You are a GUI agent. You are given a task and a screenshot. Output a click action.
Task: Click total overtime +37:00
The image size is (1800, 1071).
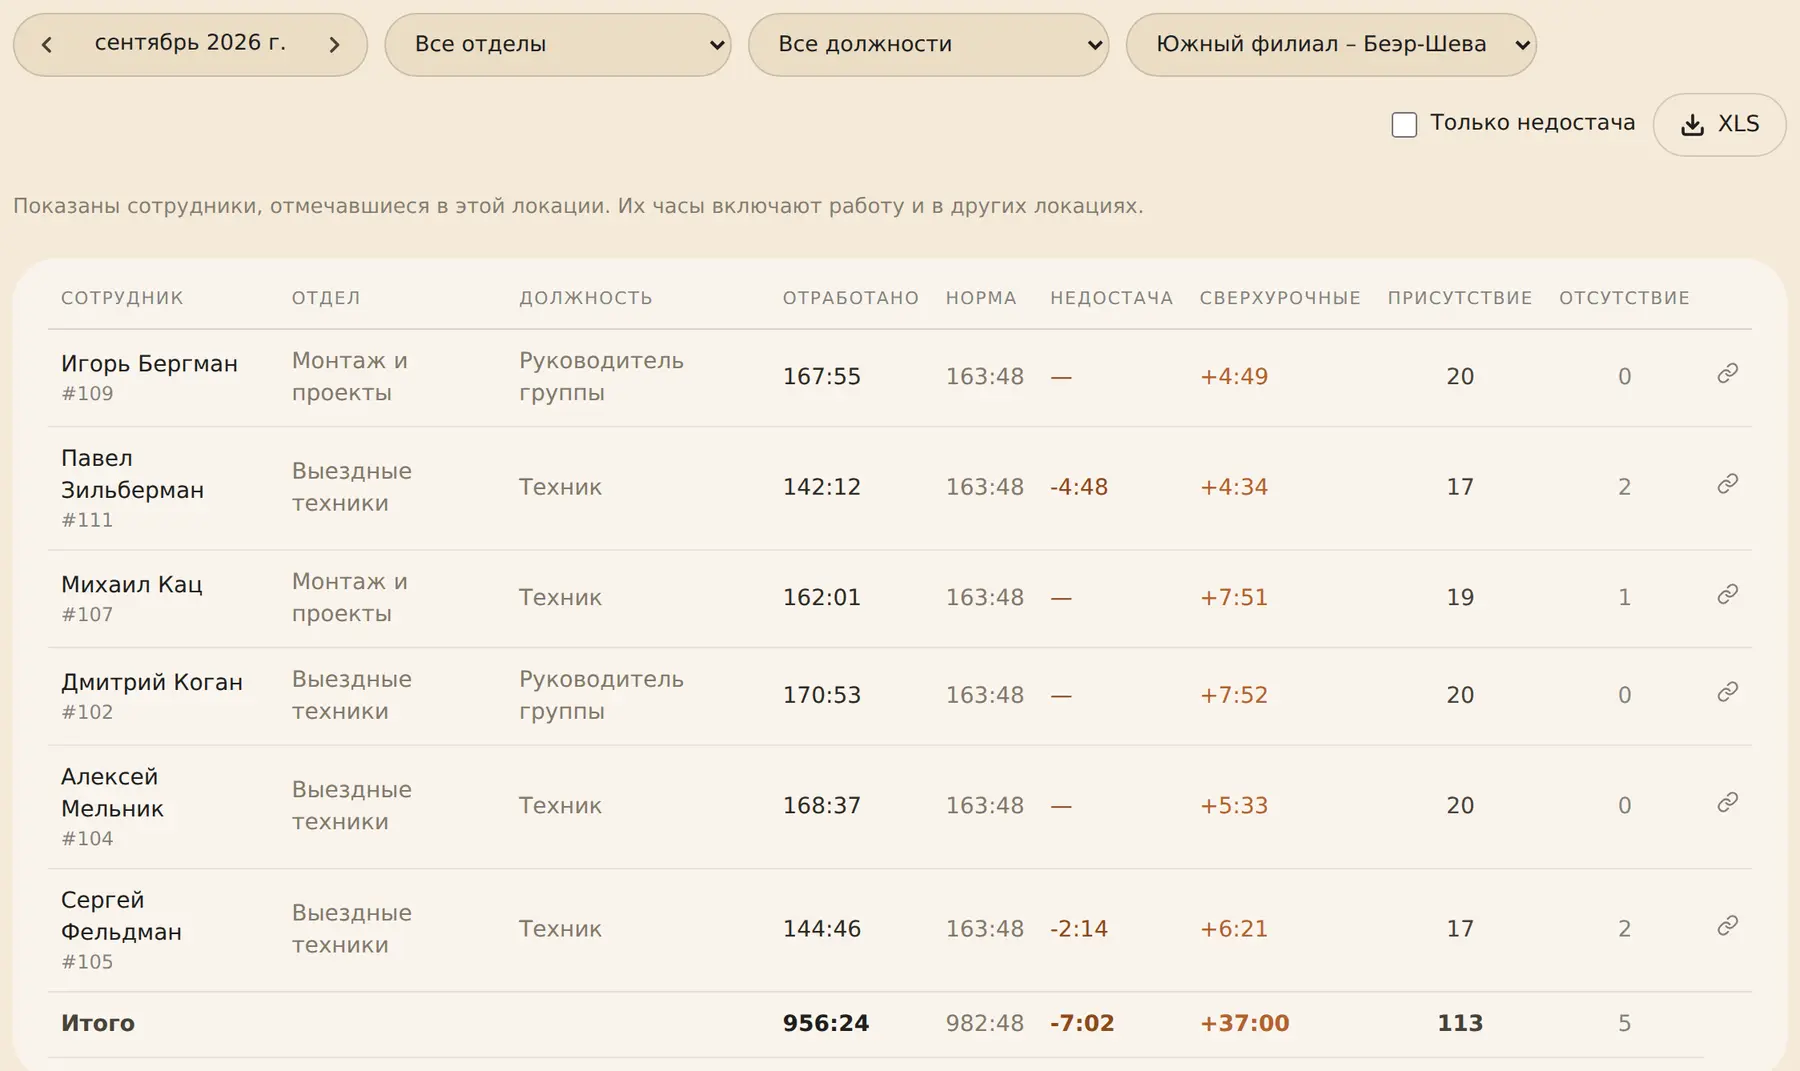[x=1245, y=1024]
